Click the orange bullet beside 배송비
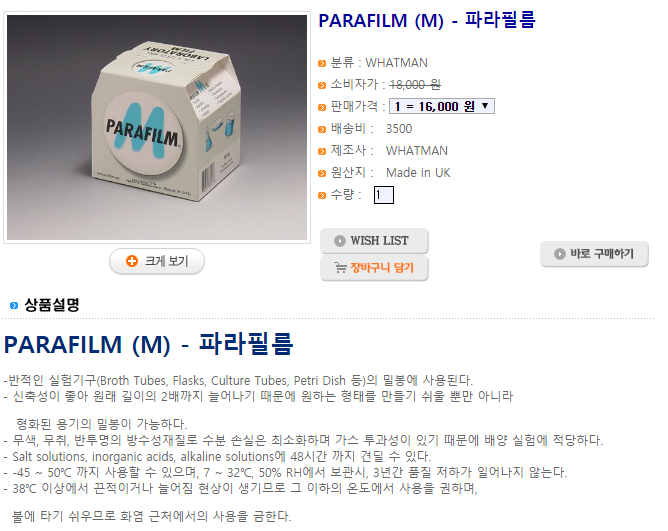 pyautogui.click(x=322, y=129)
